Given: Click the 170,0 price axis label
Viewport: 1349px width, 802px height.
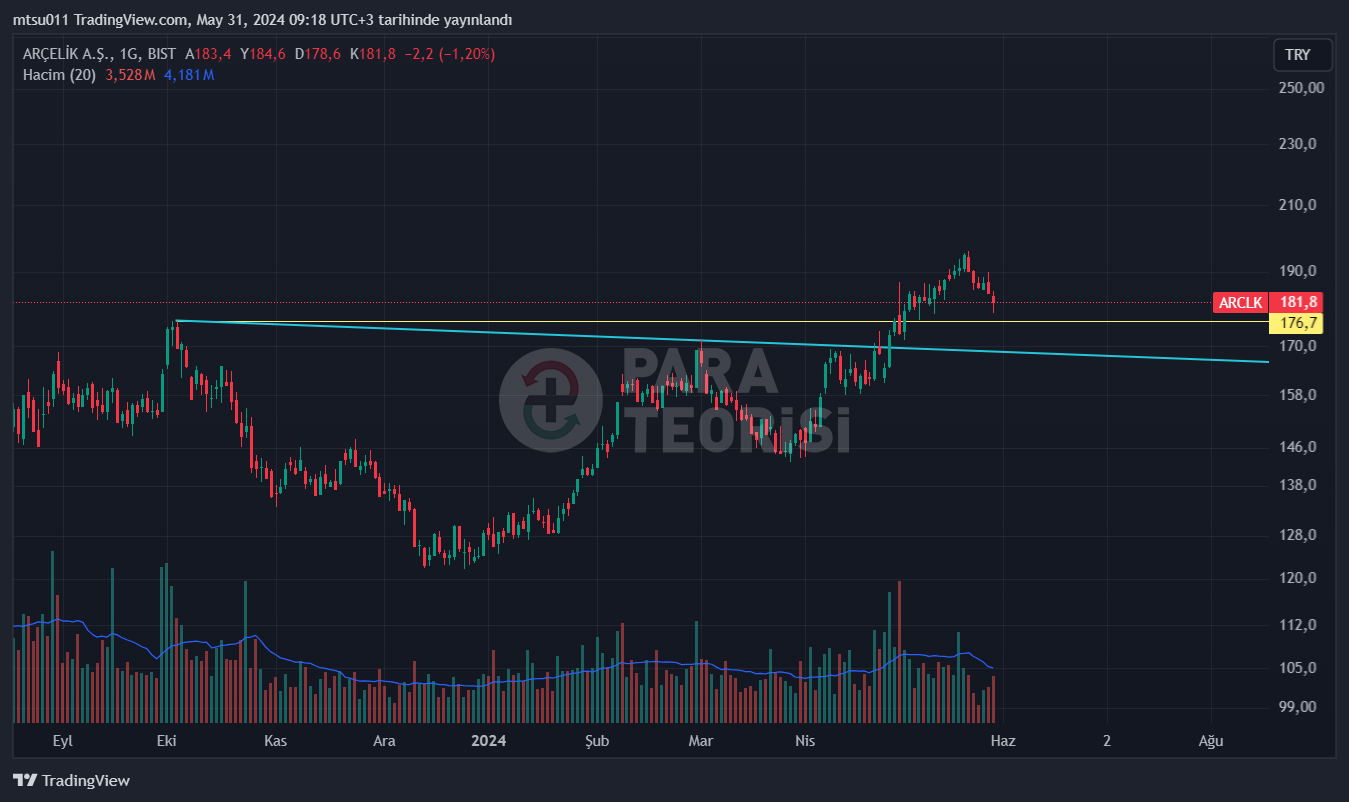Looking at the screenshot, I should click(x=1298, y=346).
